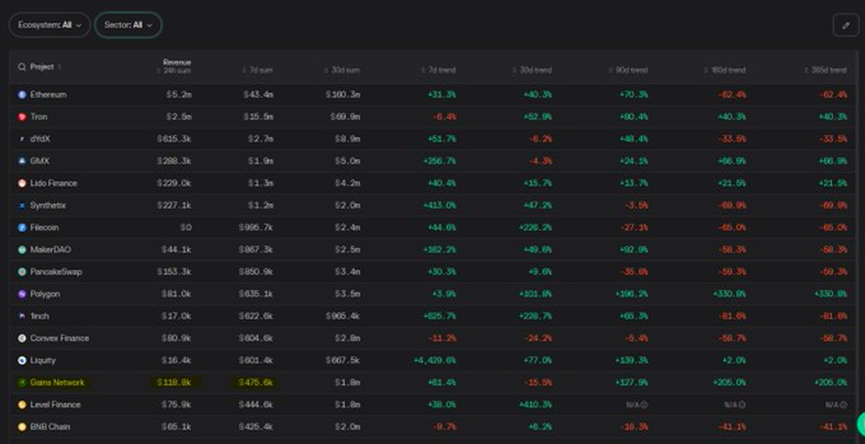Open the Sector: All dropdown
The image size is (865, 444).
(x=128, y=25)
